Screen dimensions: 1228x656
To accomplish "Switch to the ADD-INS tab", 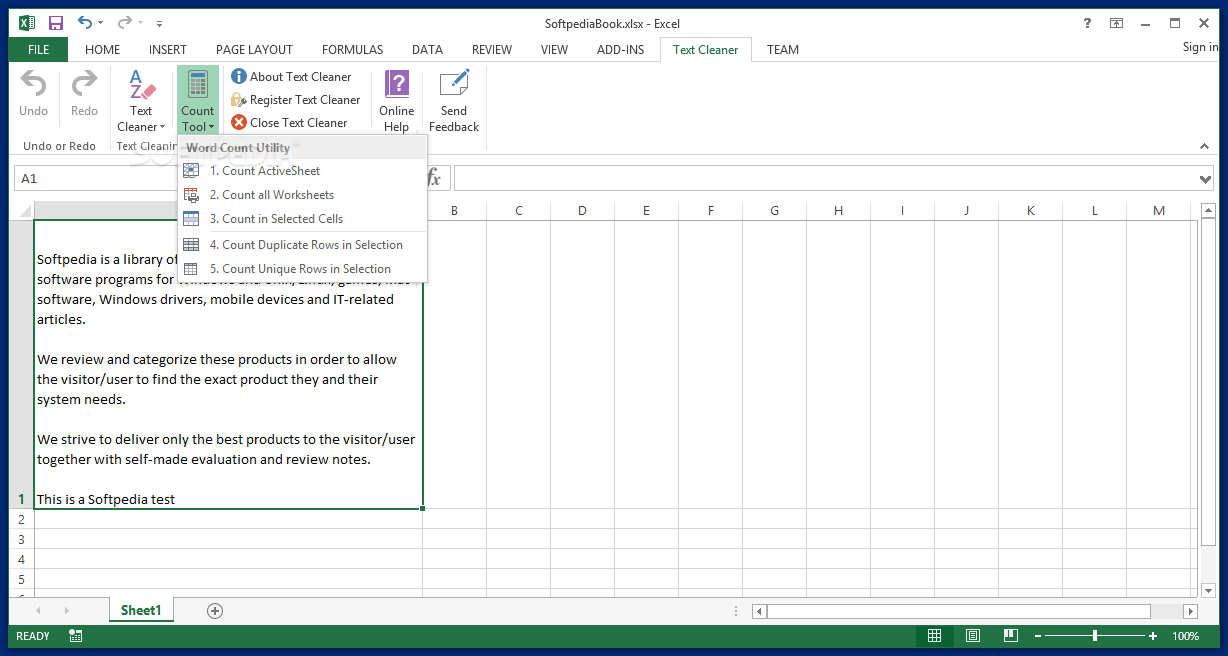I will [x=621, y=49].
